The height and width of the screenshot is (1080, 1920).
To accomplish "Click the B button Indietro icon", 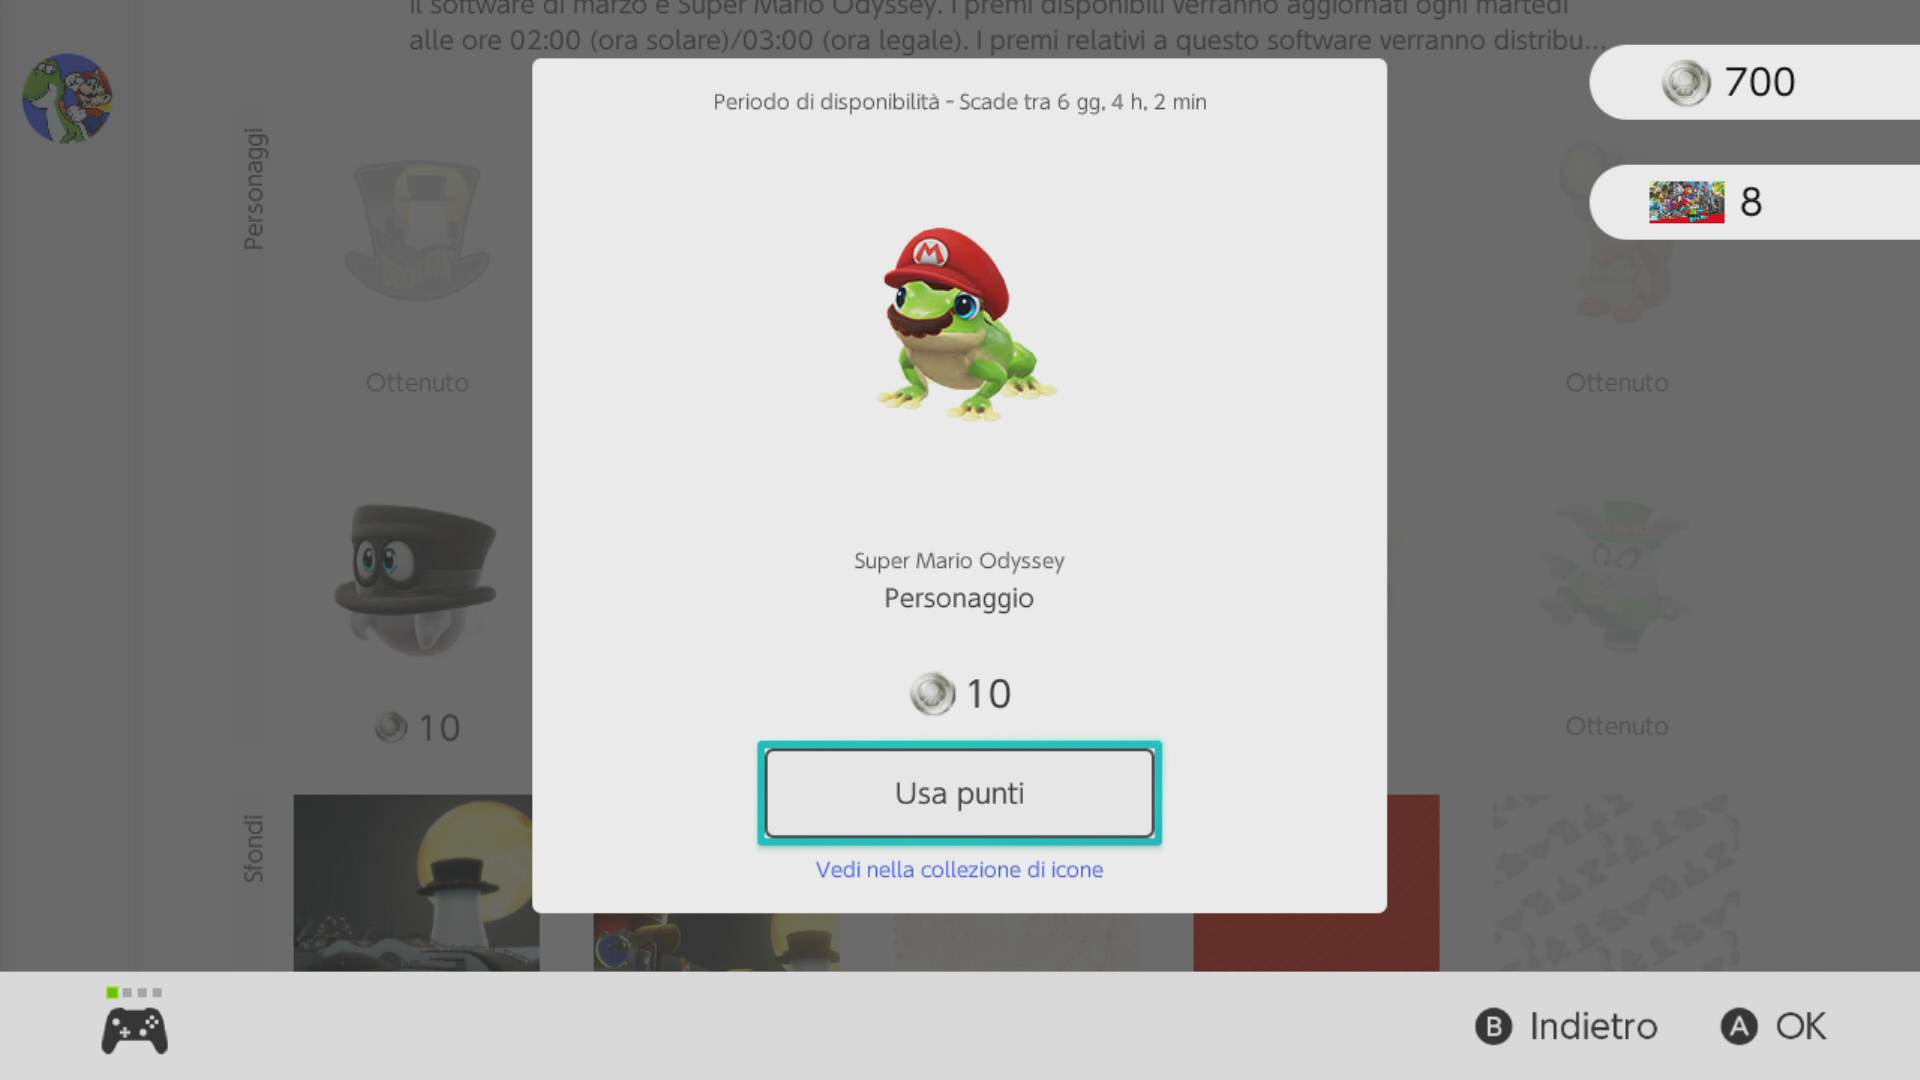I will 1493,1026.
